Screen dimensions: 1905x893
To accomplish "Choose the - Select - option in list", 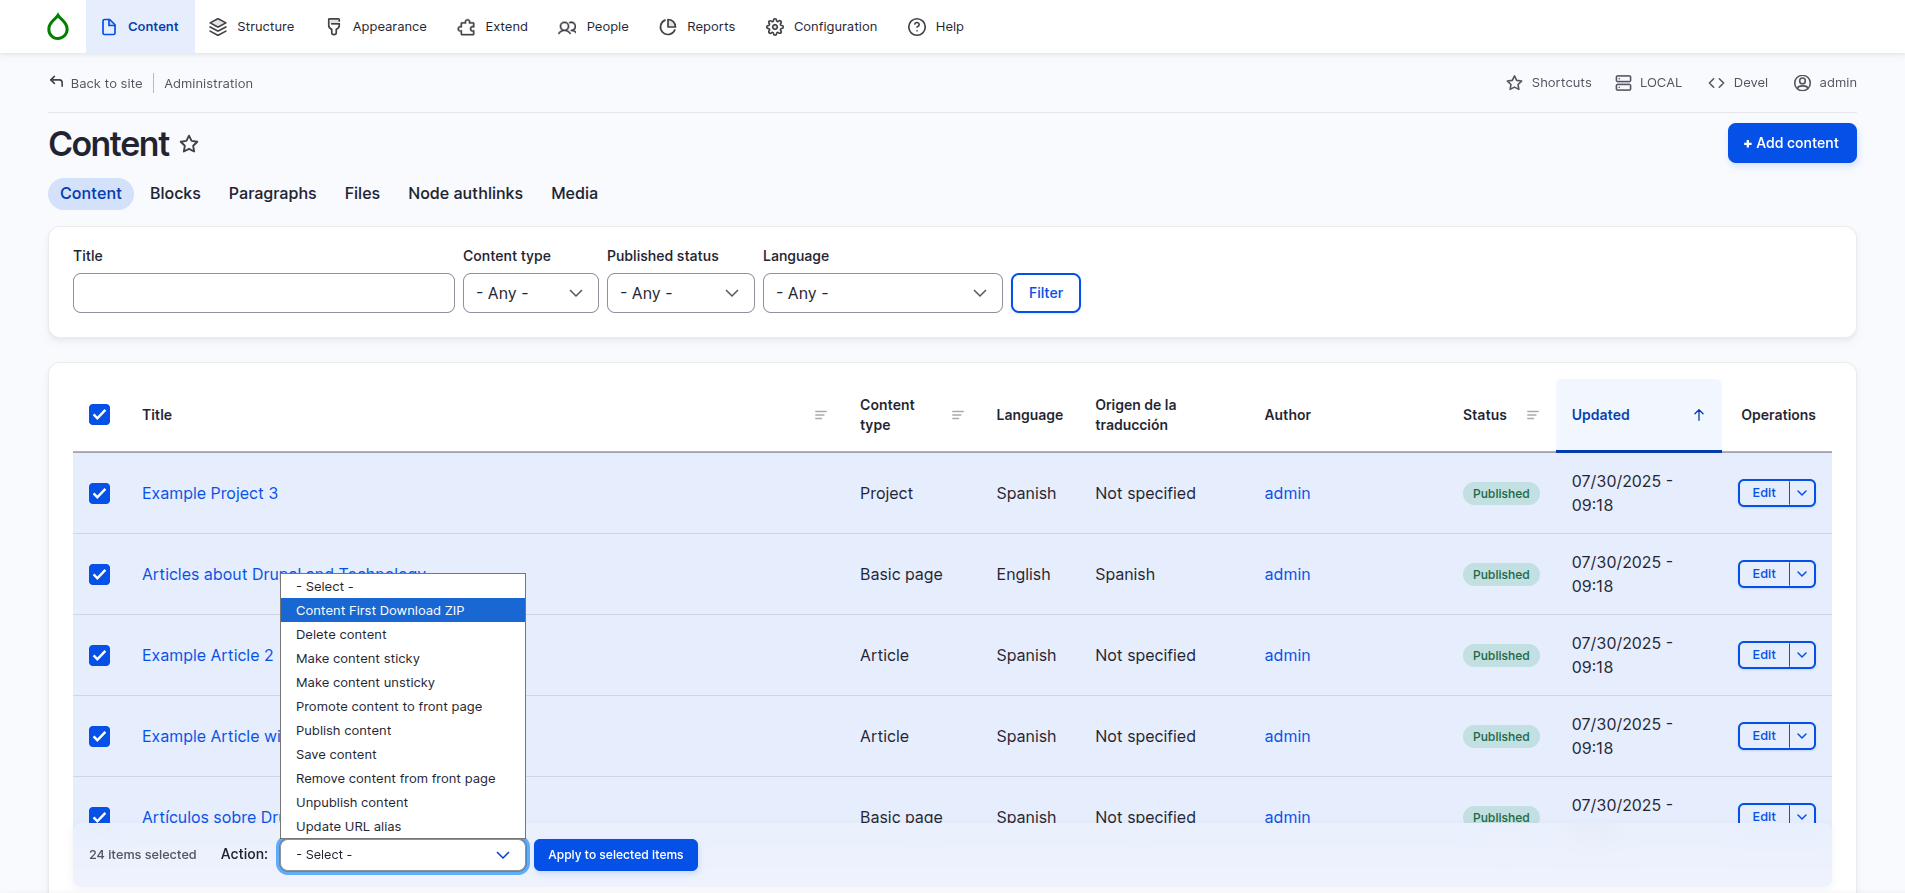I will pyautogui.click(x=403, y=586).
